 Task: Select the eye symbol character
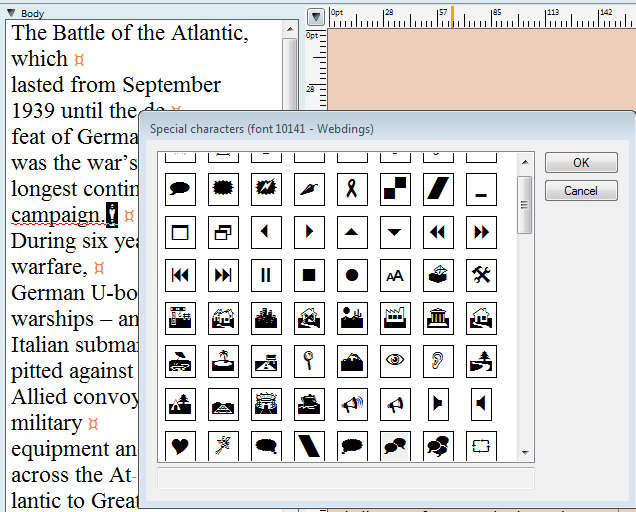[x=395, y=361]
